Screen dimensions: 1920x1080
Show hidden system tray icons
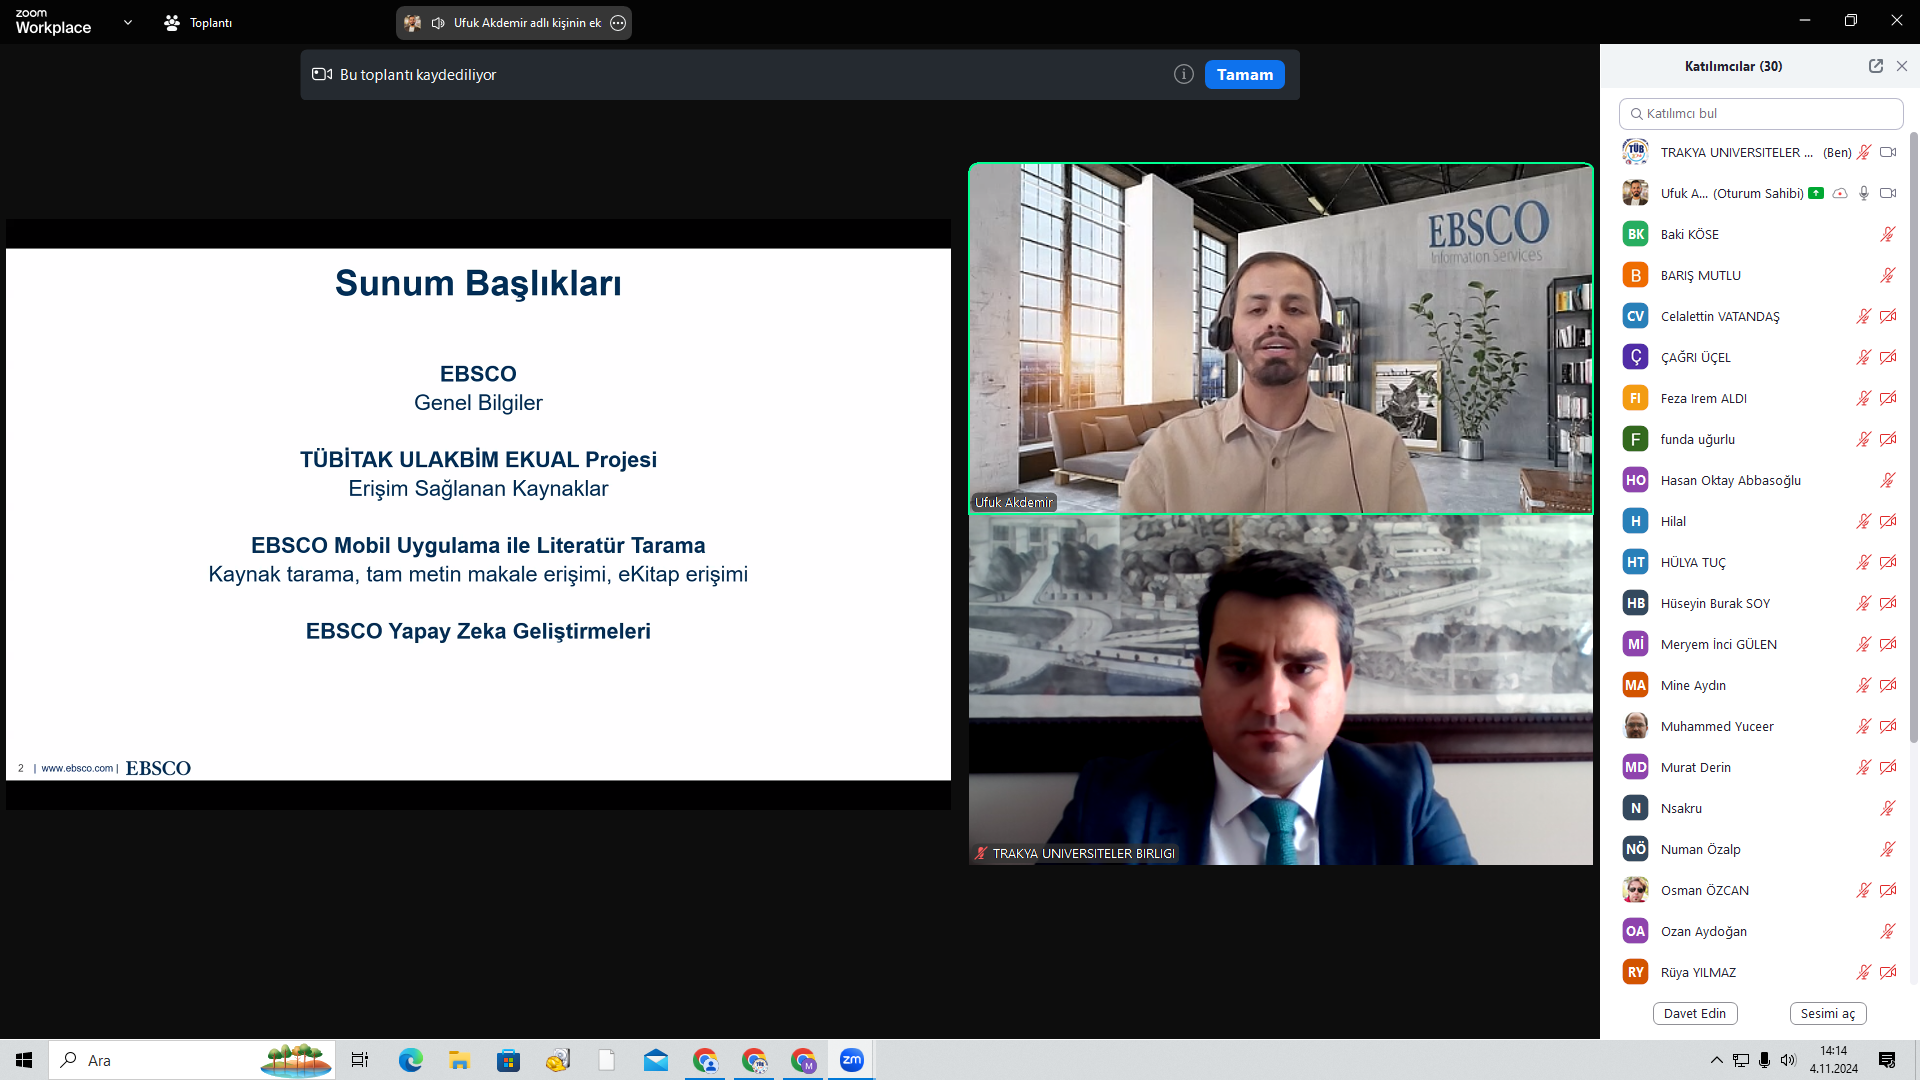[1716, 1060]
